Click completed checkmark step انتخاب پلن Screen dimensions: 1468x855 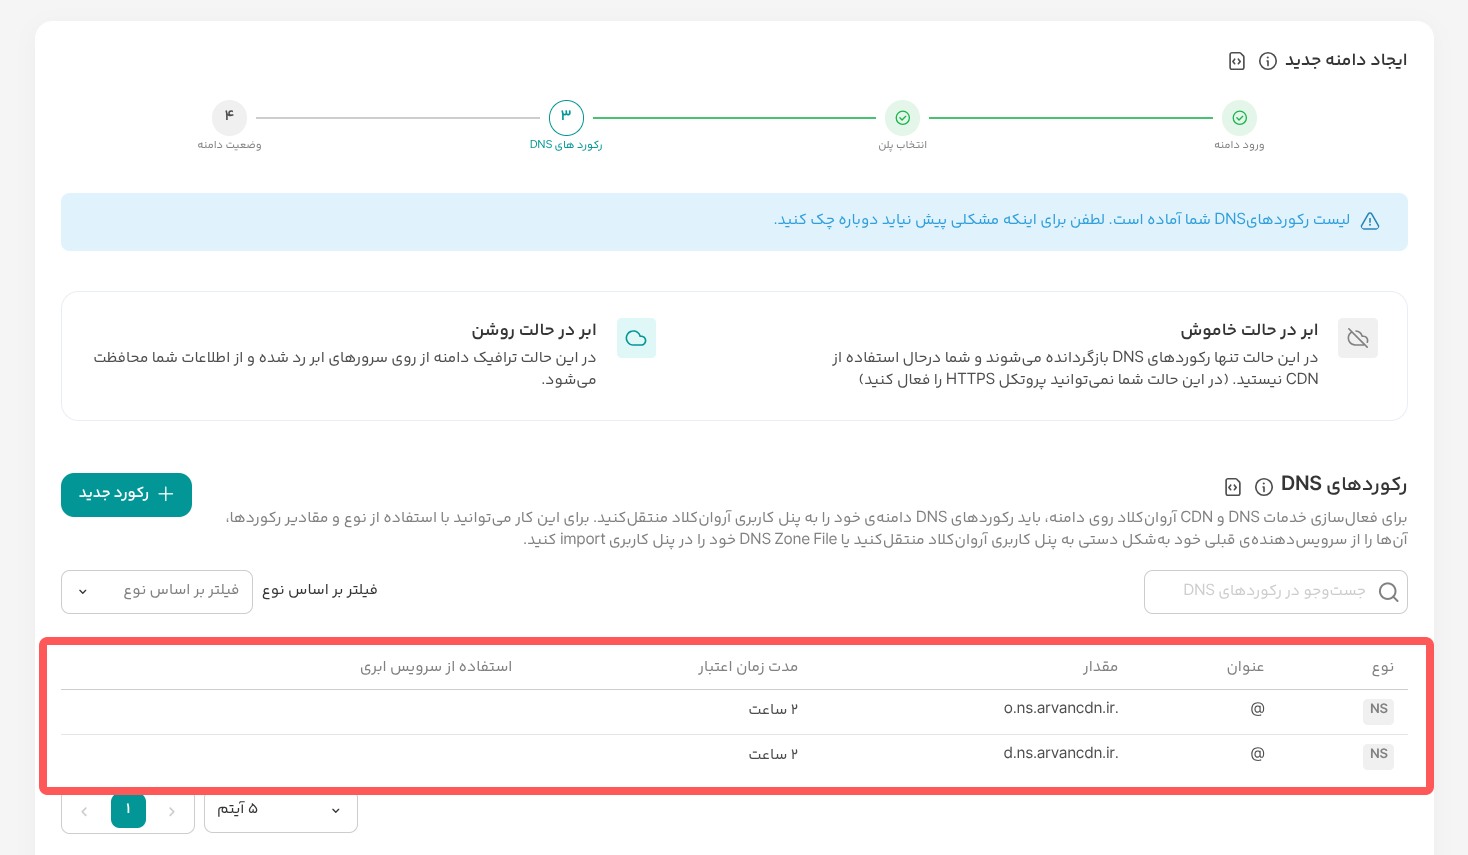click(902, 118)
